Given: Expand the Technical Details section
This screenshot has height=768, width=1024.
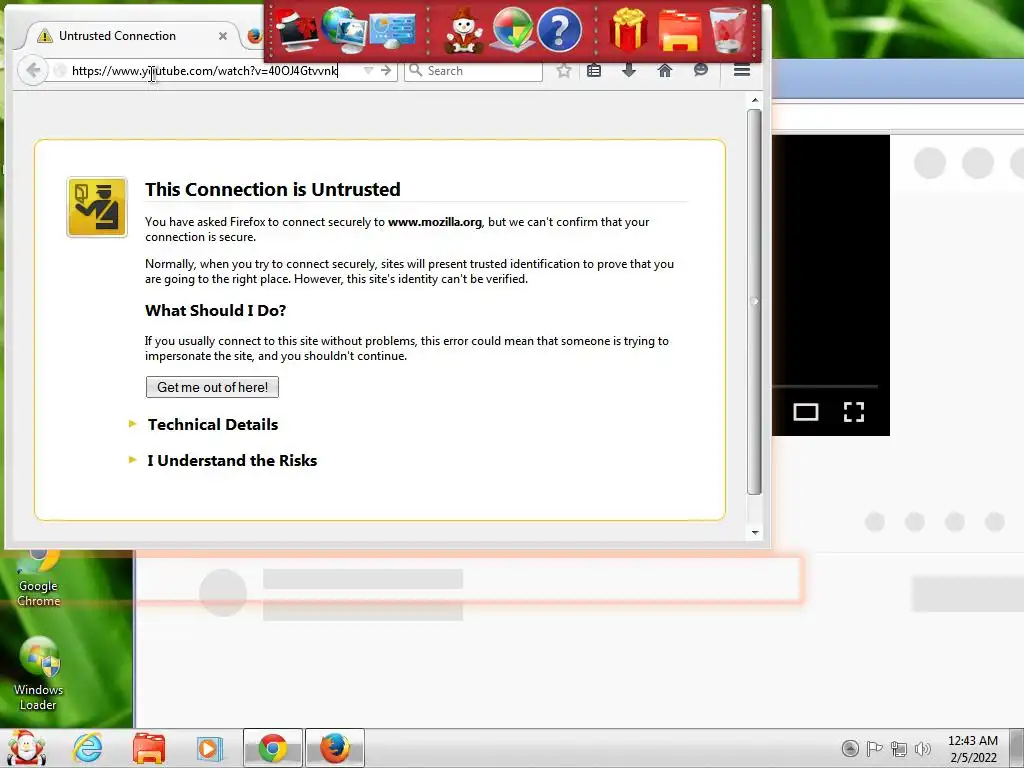Looking at the screenshot, I should [x=212, y=424].
